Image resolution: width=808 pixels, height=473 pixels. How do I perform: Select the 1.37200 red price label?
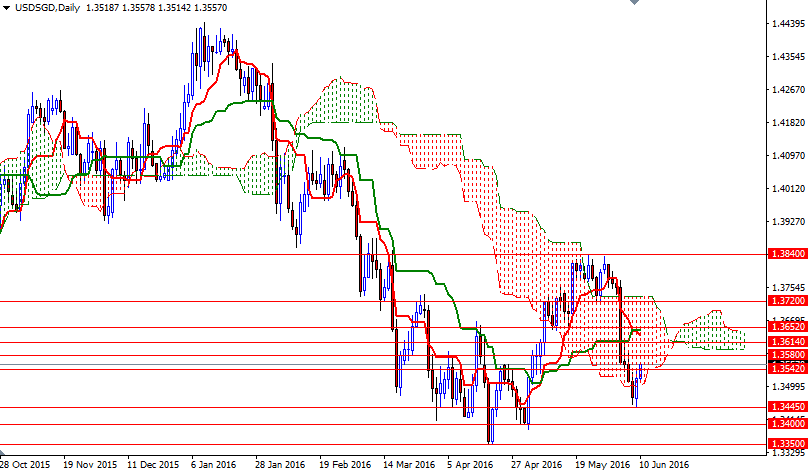(786, 301)
